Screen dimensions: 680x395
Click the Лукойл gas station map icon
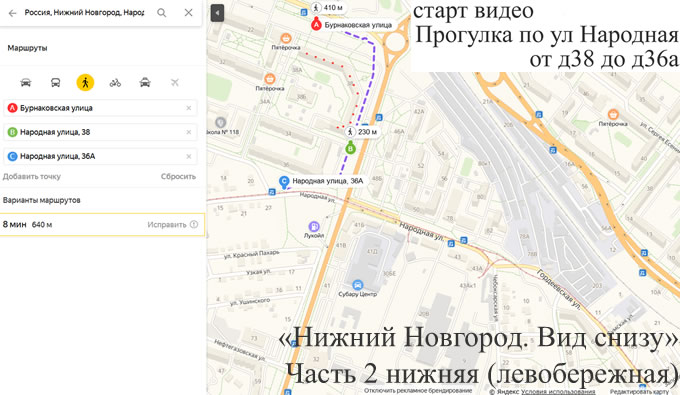[314, 226]
